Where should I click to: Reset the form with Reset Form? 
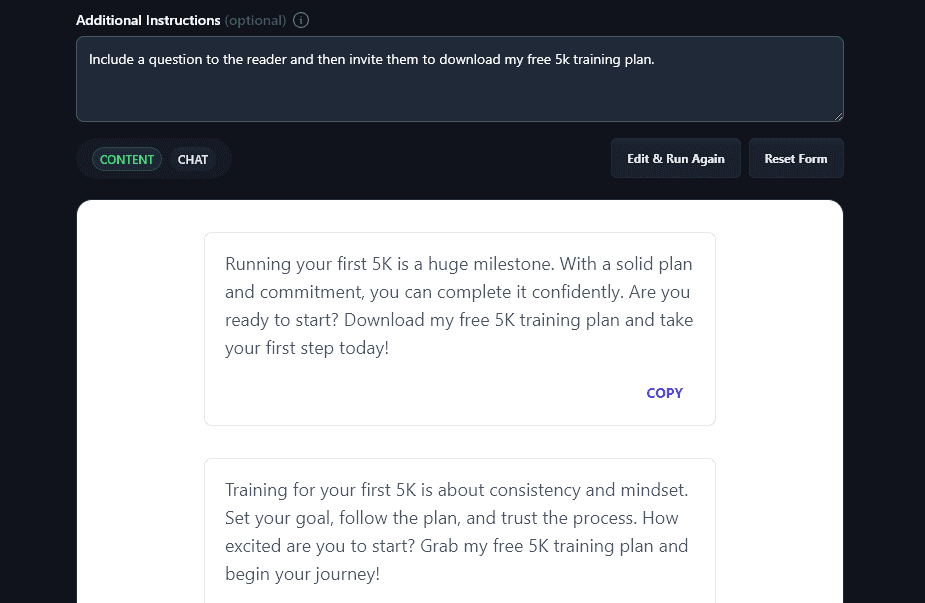coord(796,159)
